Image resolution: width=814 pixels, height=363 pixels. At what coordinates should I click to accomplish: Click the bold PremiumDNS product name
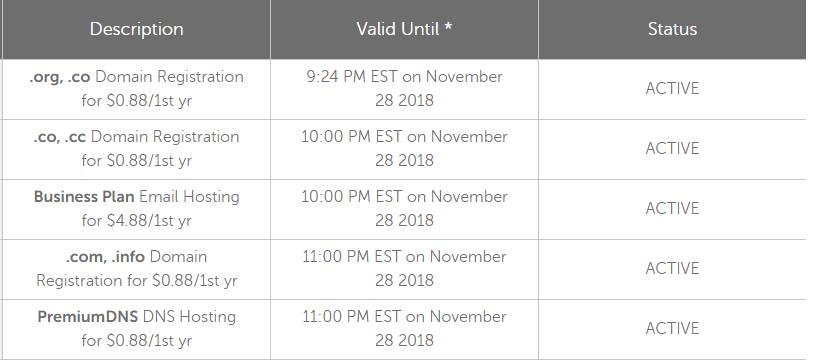click(x=87, y=317)
